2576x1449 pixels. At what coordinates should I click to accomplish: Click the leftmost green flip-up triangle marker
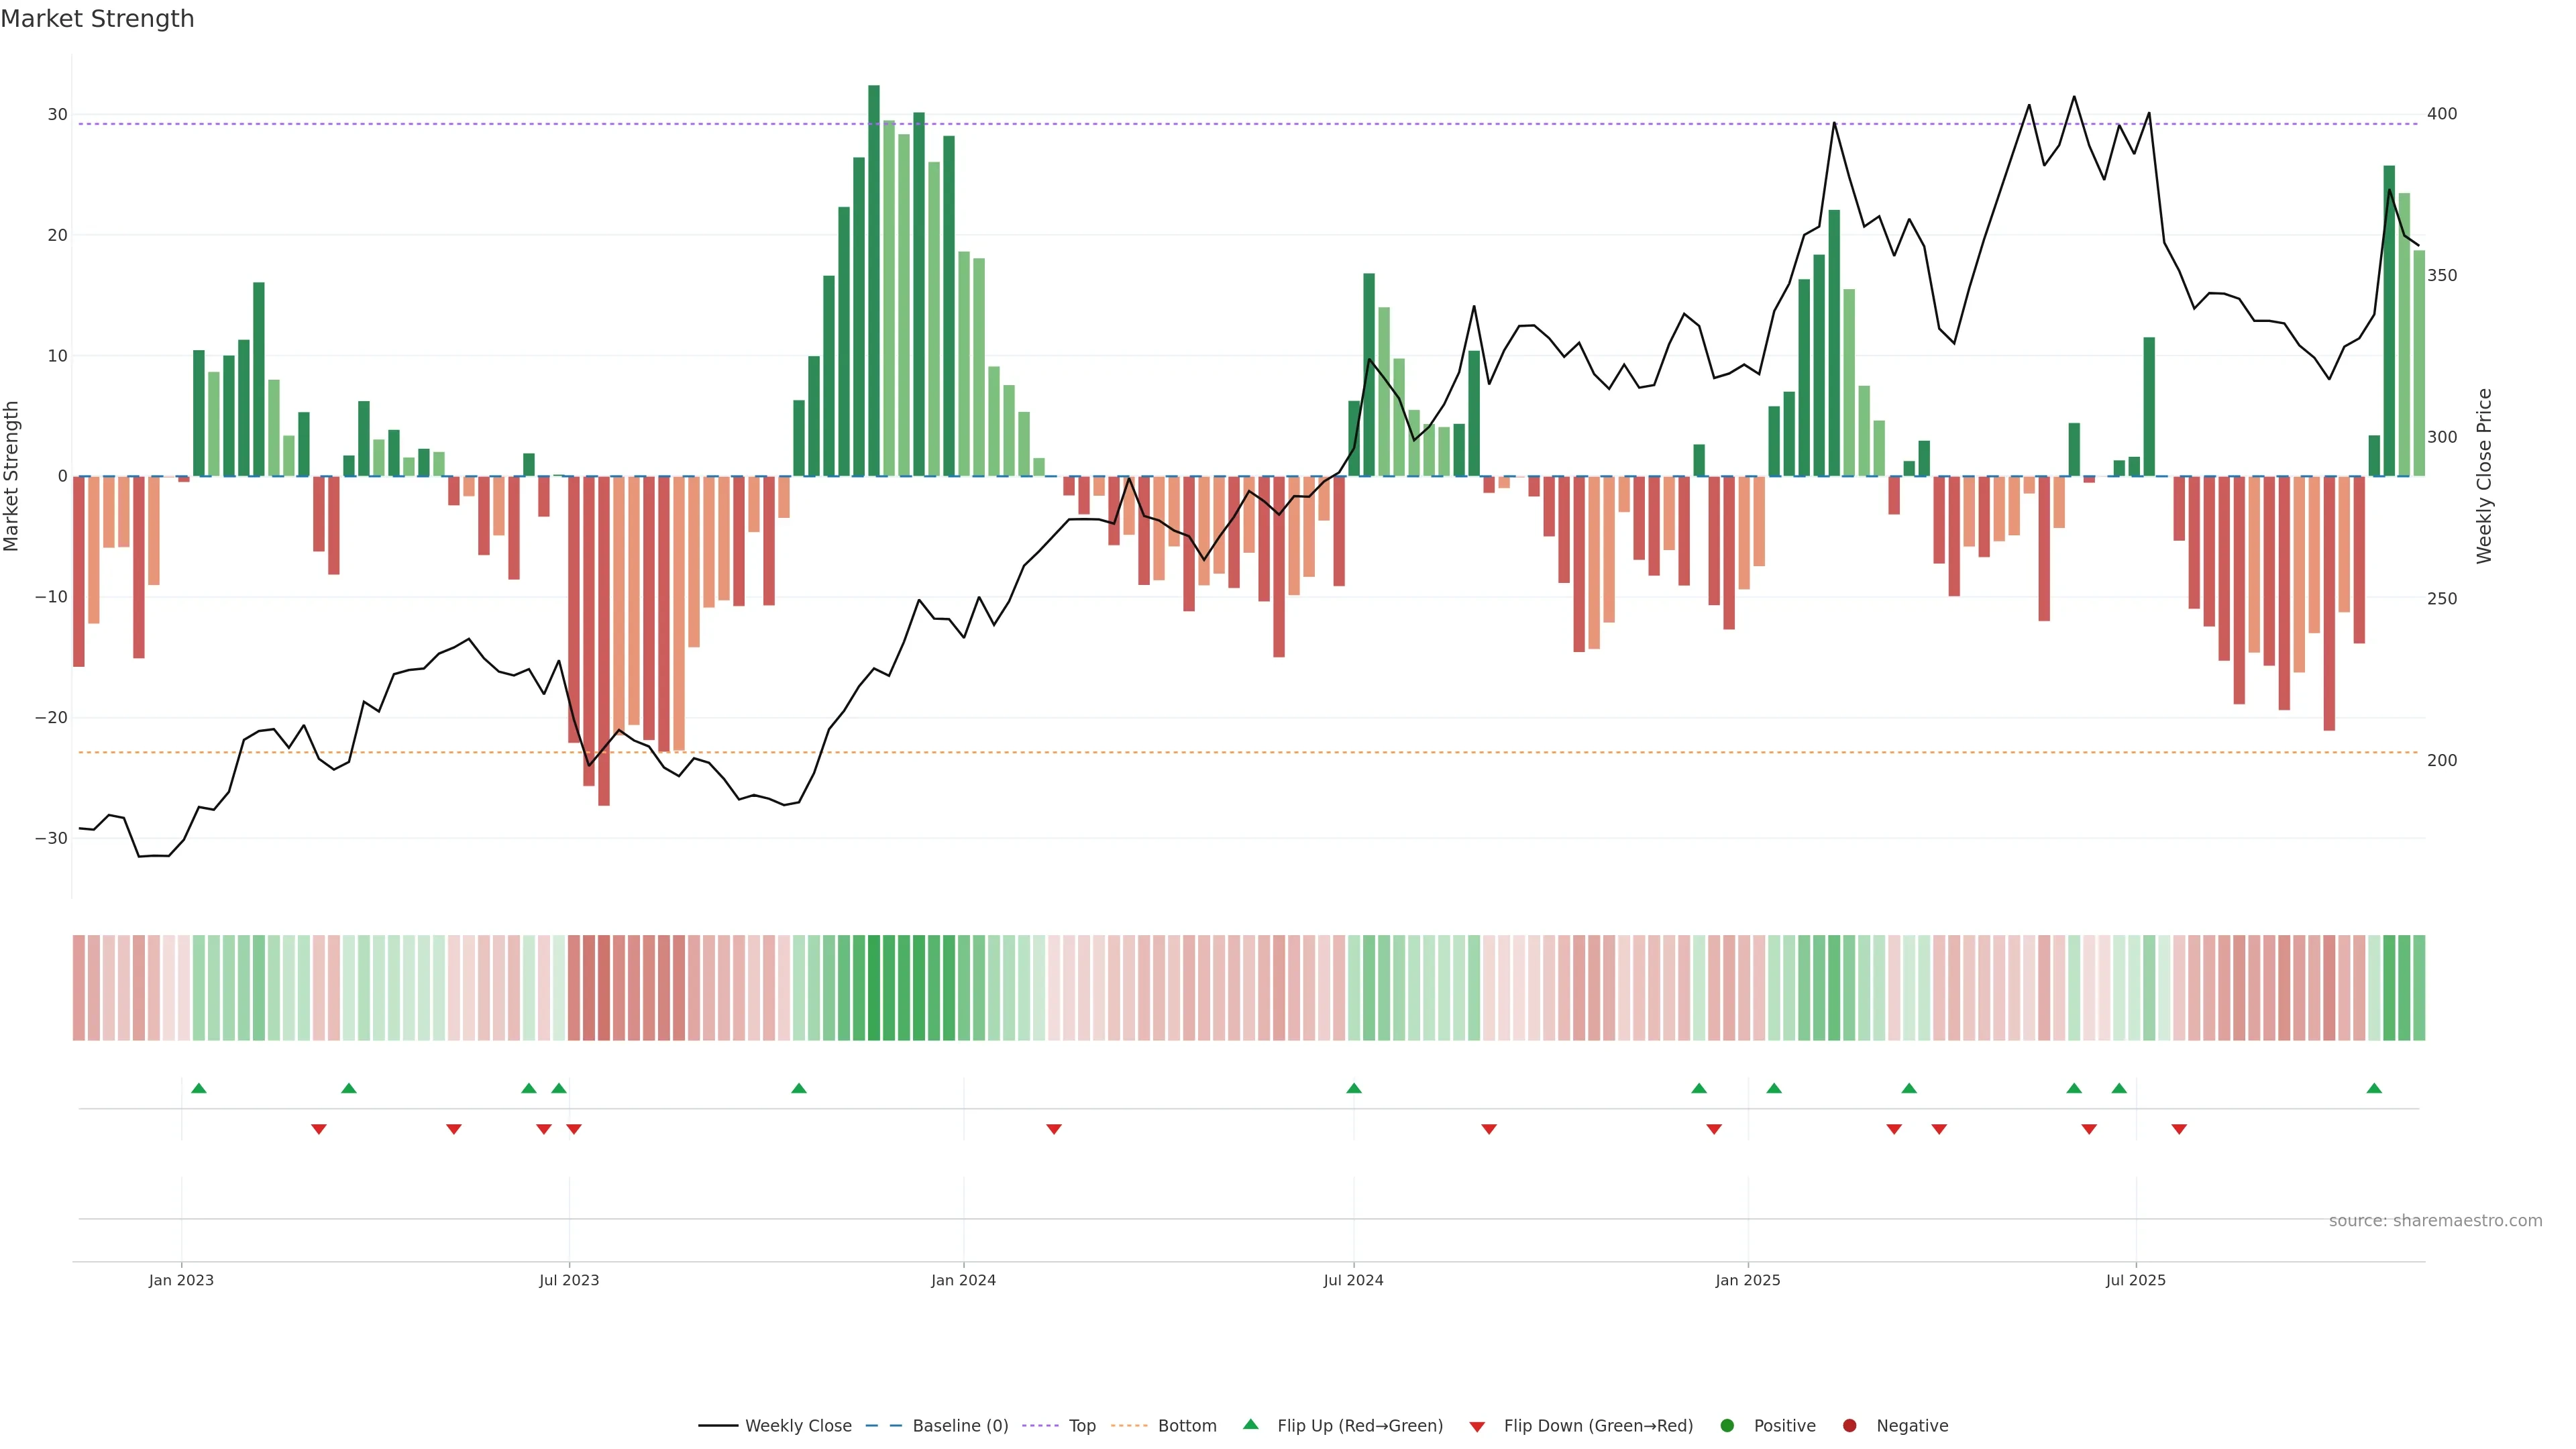tap(199, 1088)
